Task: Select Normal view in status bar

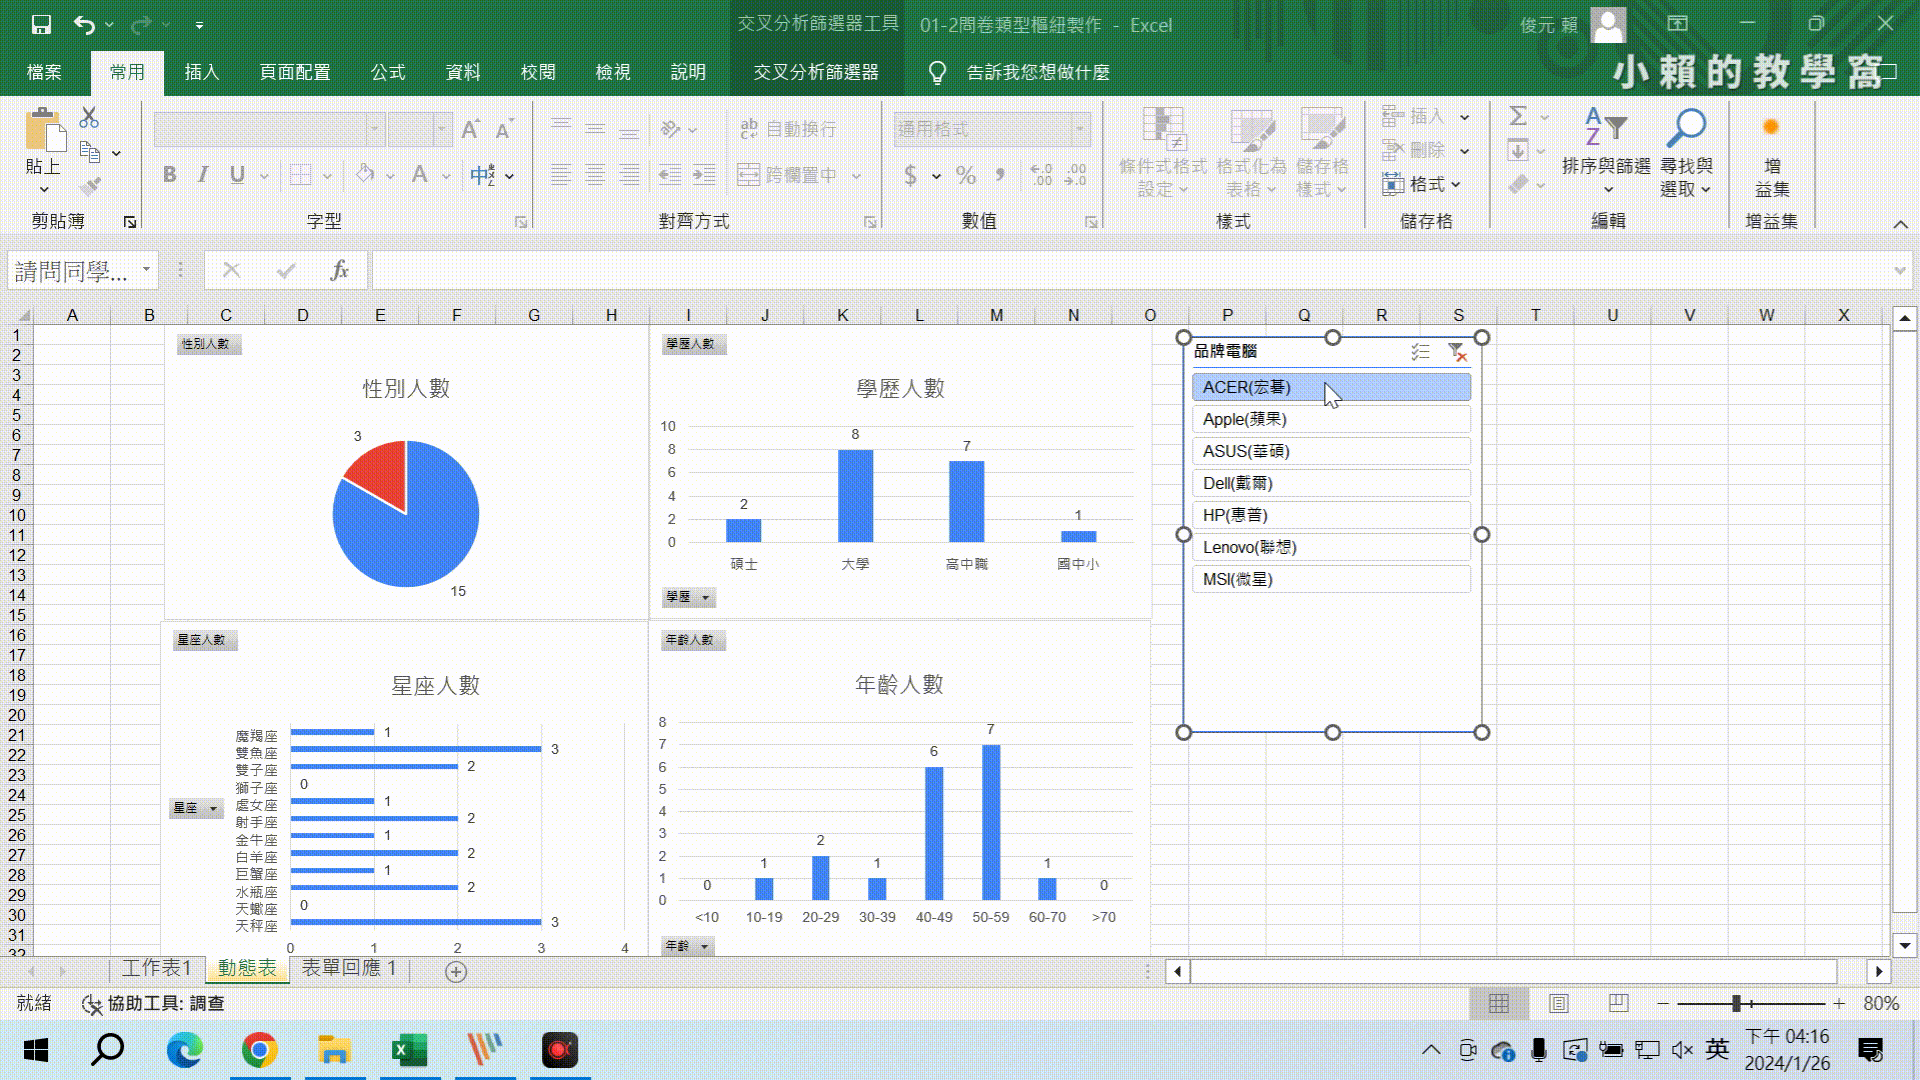Action: click(x=1498, y=1003)
